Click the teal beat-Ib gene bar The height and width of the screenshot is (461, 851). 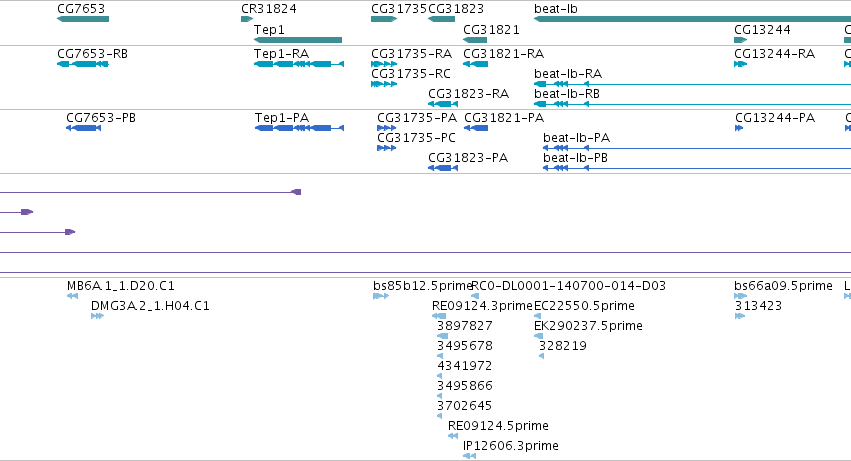(x=693, y=19)
